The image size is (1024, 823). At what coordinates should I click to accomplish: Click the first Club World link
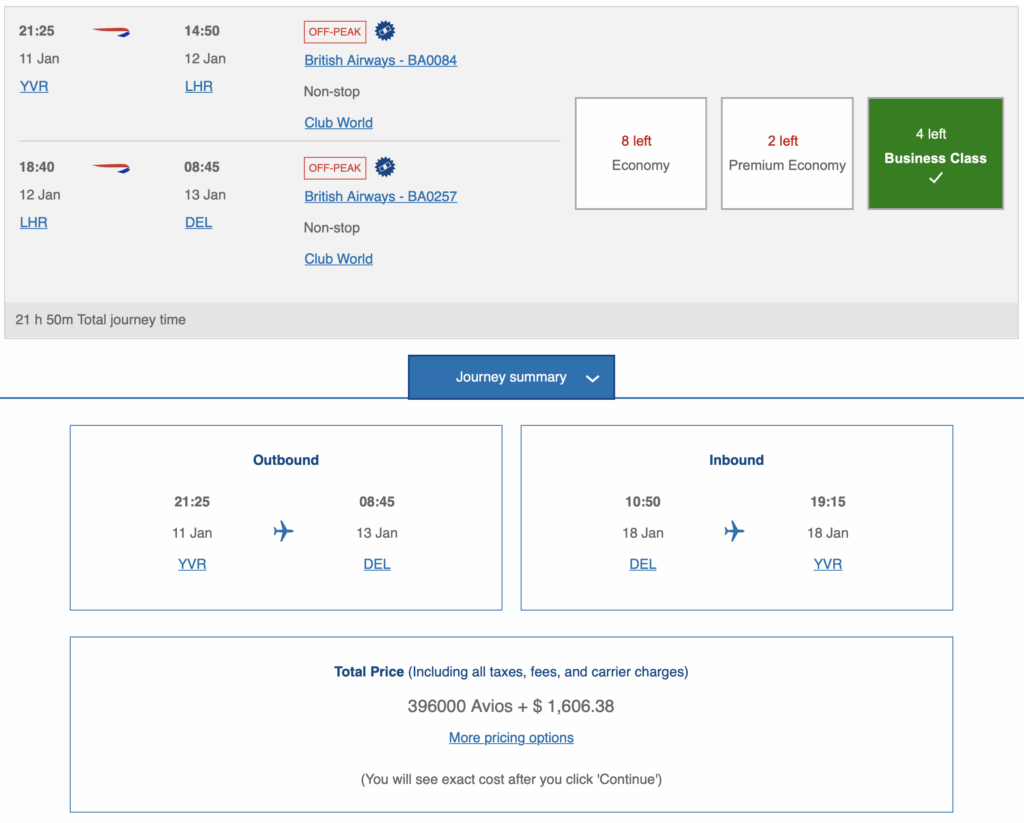point(338,123)
